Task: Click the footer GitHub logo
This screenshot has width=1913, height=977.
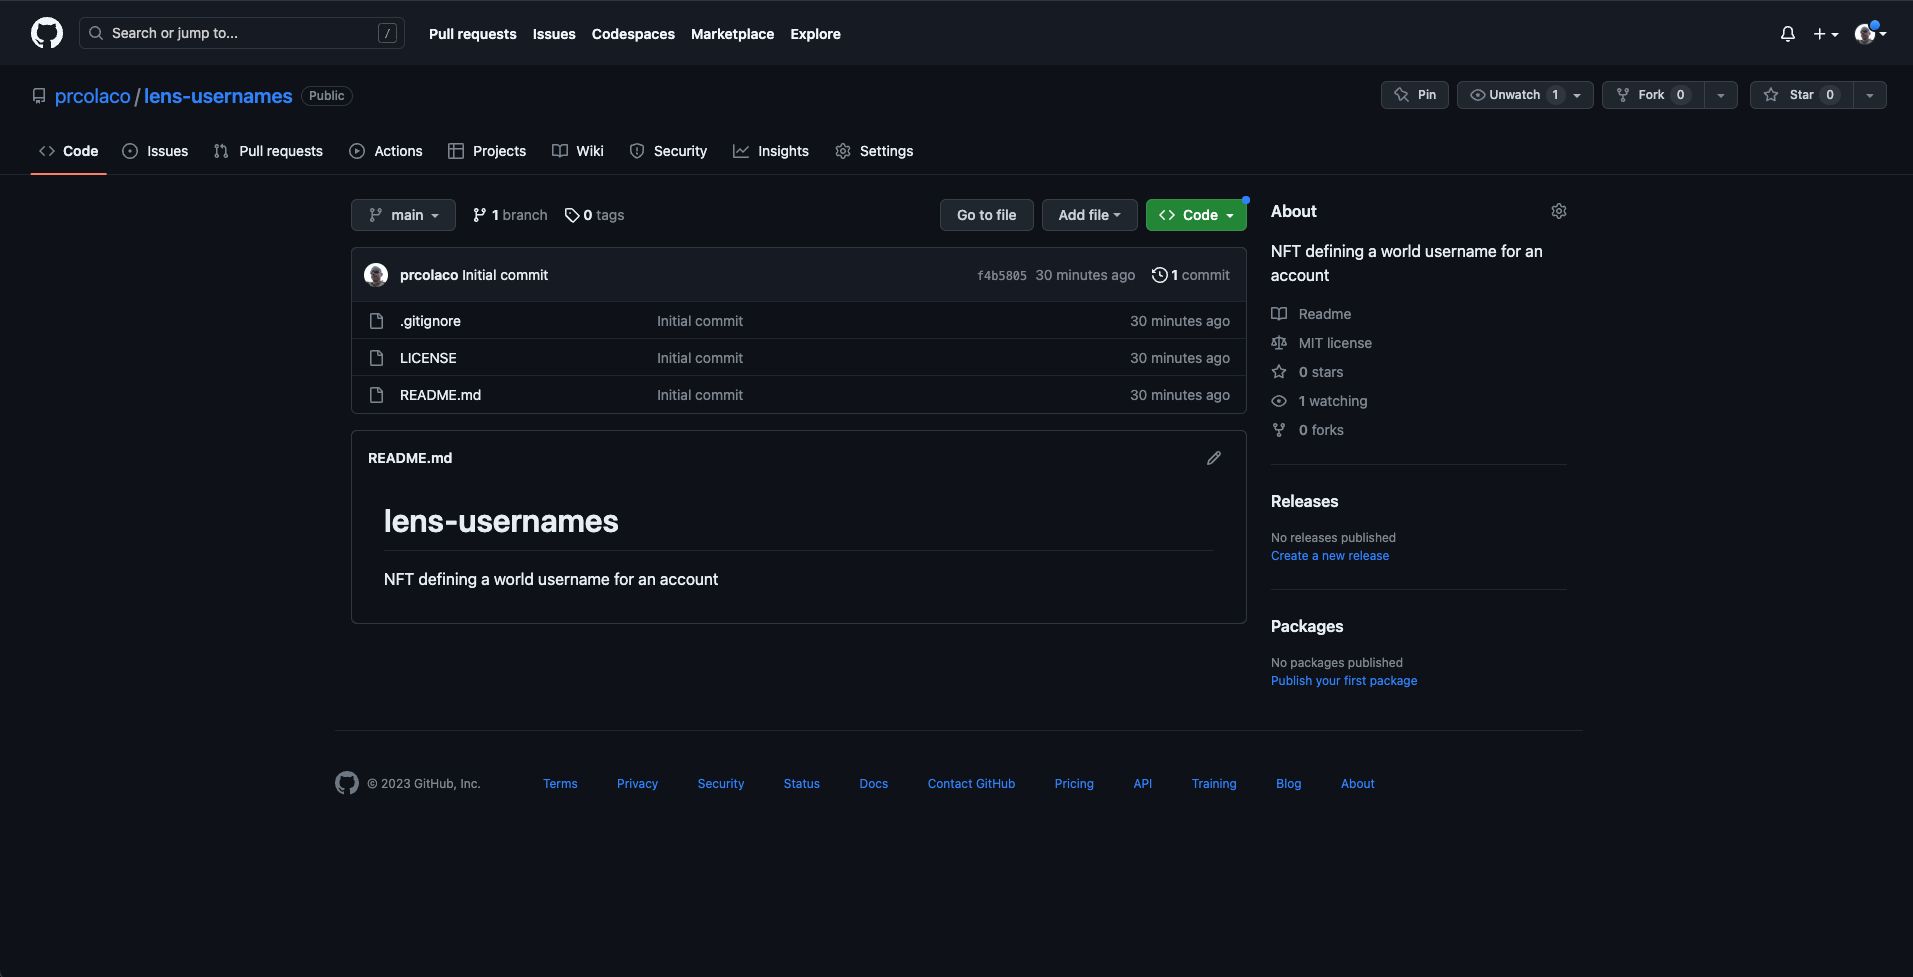Action: point(347,783)
